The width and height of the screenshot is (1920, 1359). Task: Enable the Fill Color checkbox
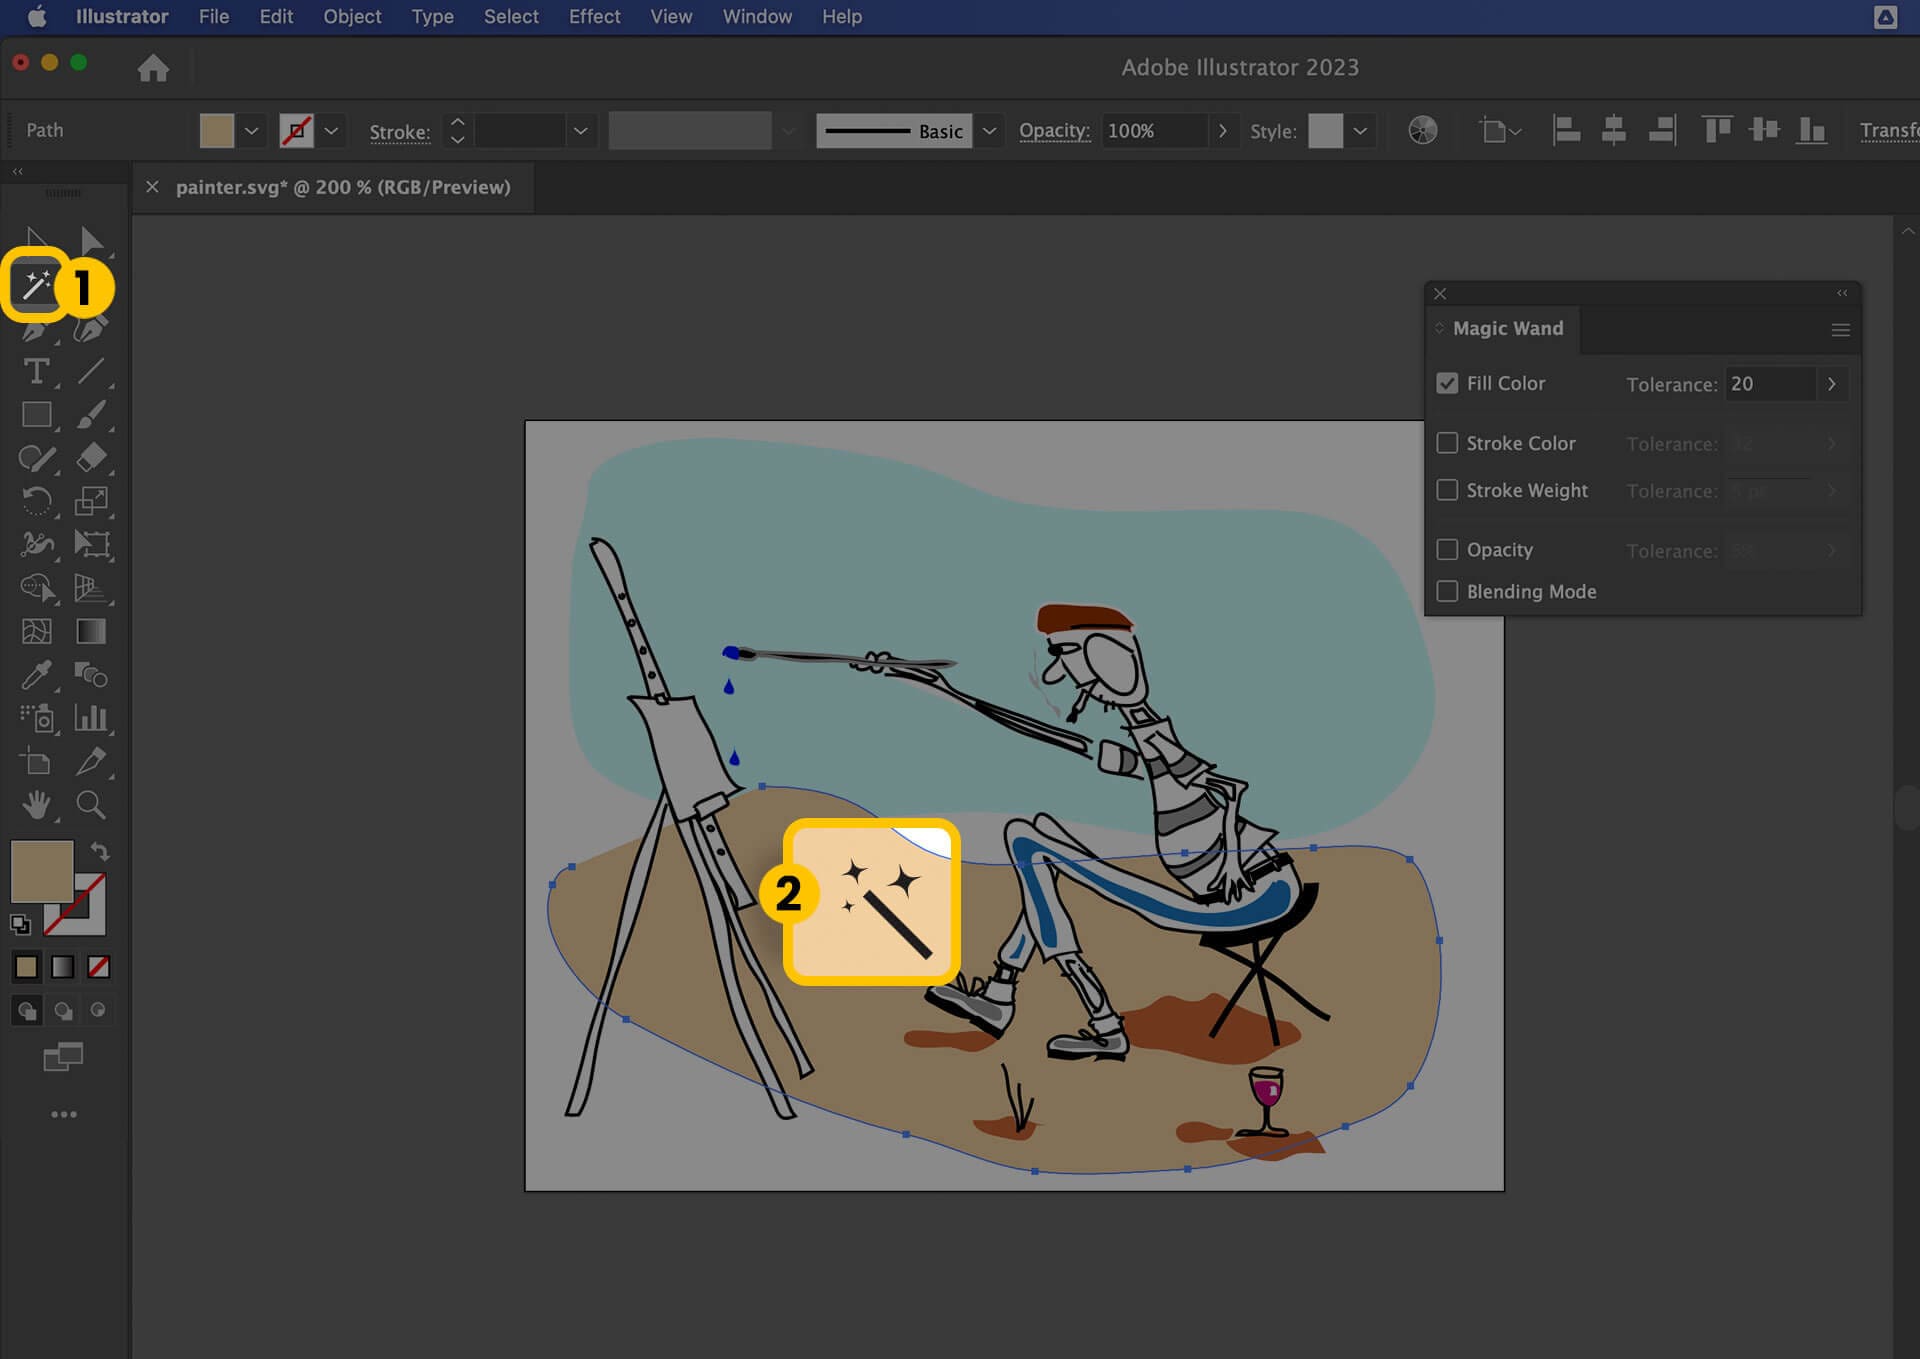click(1447, 382)
